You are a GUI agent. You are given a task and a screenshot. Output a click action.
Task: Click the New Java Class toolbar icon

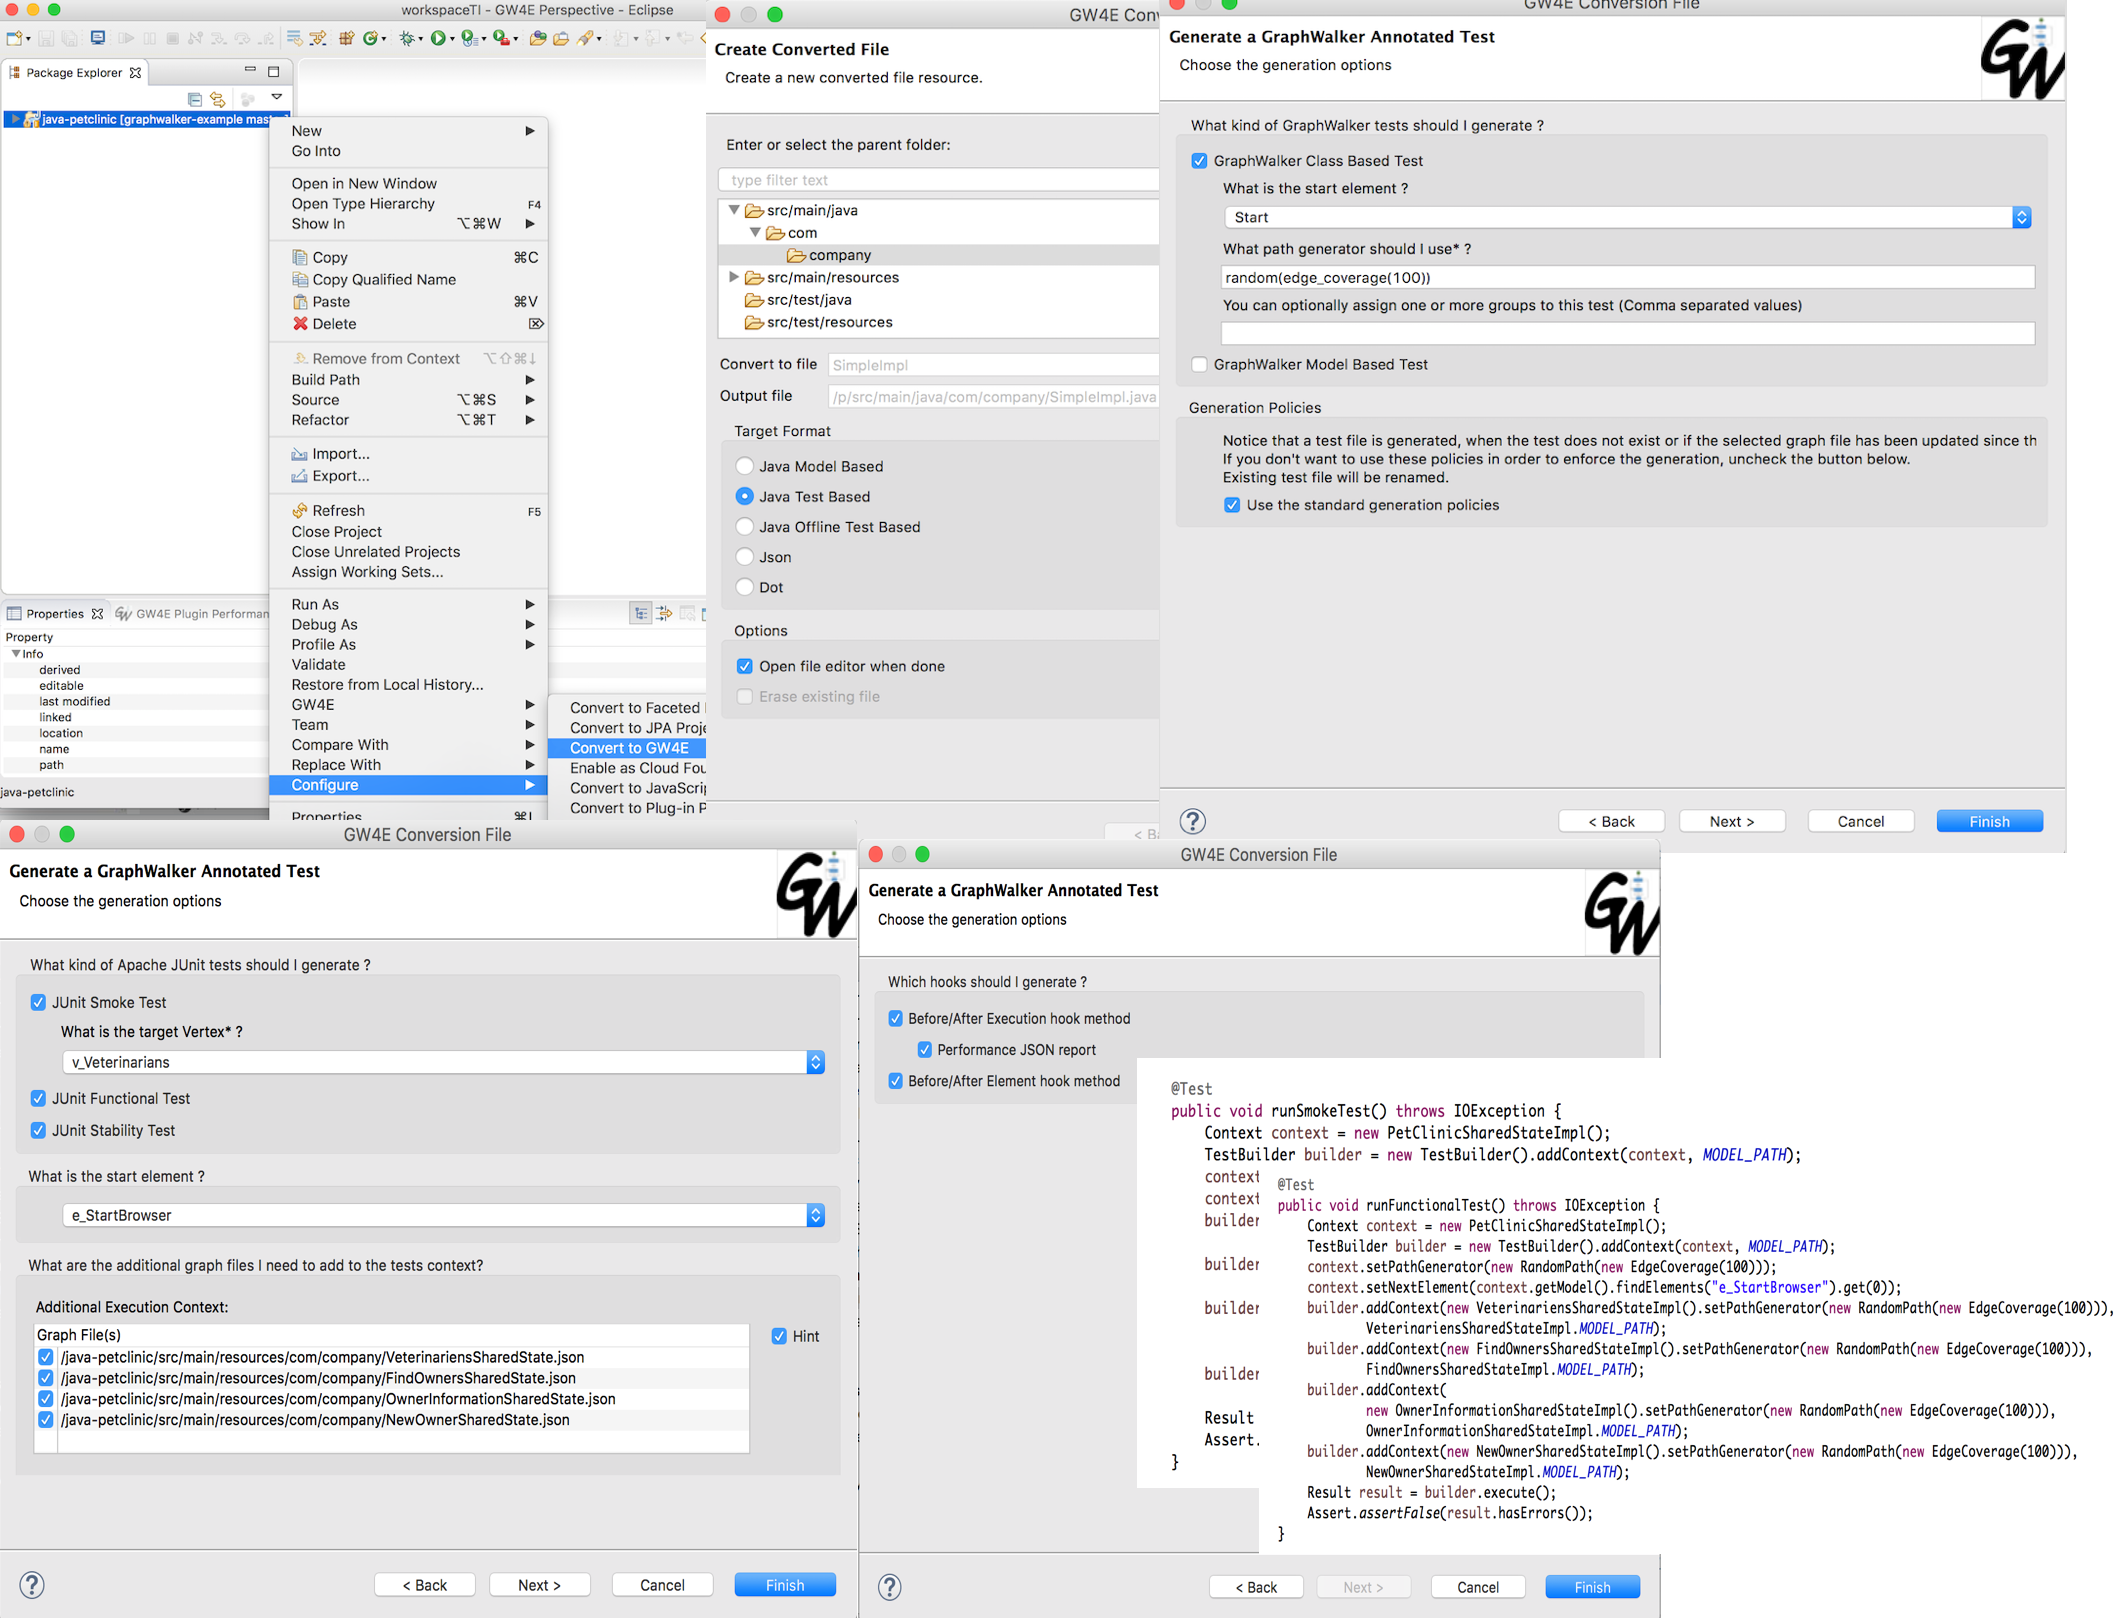click(370, 39)
